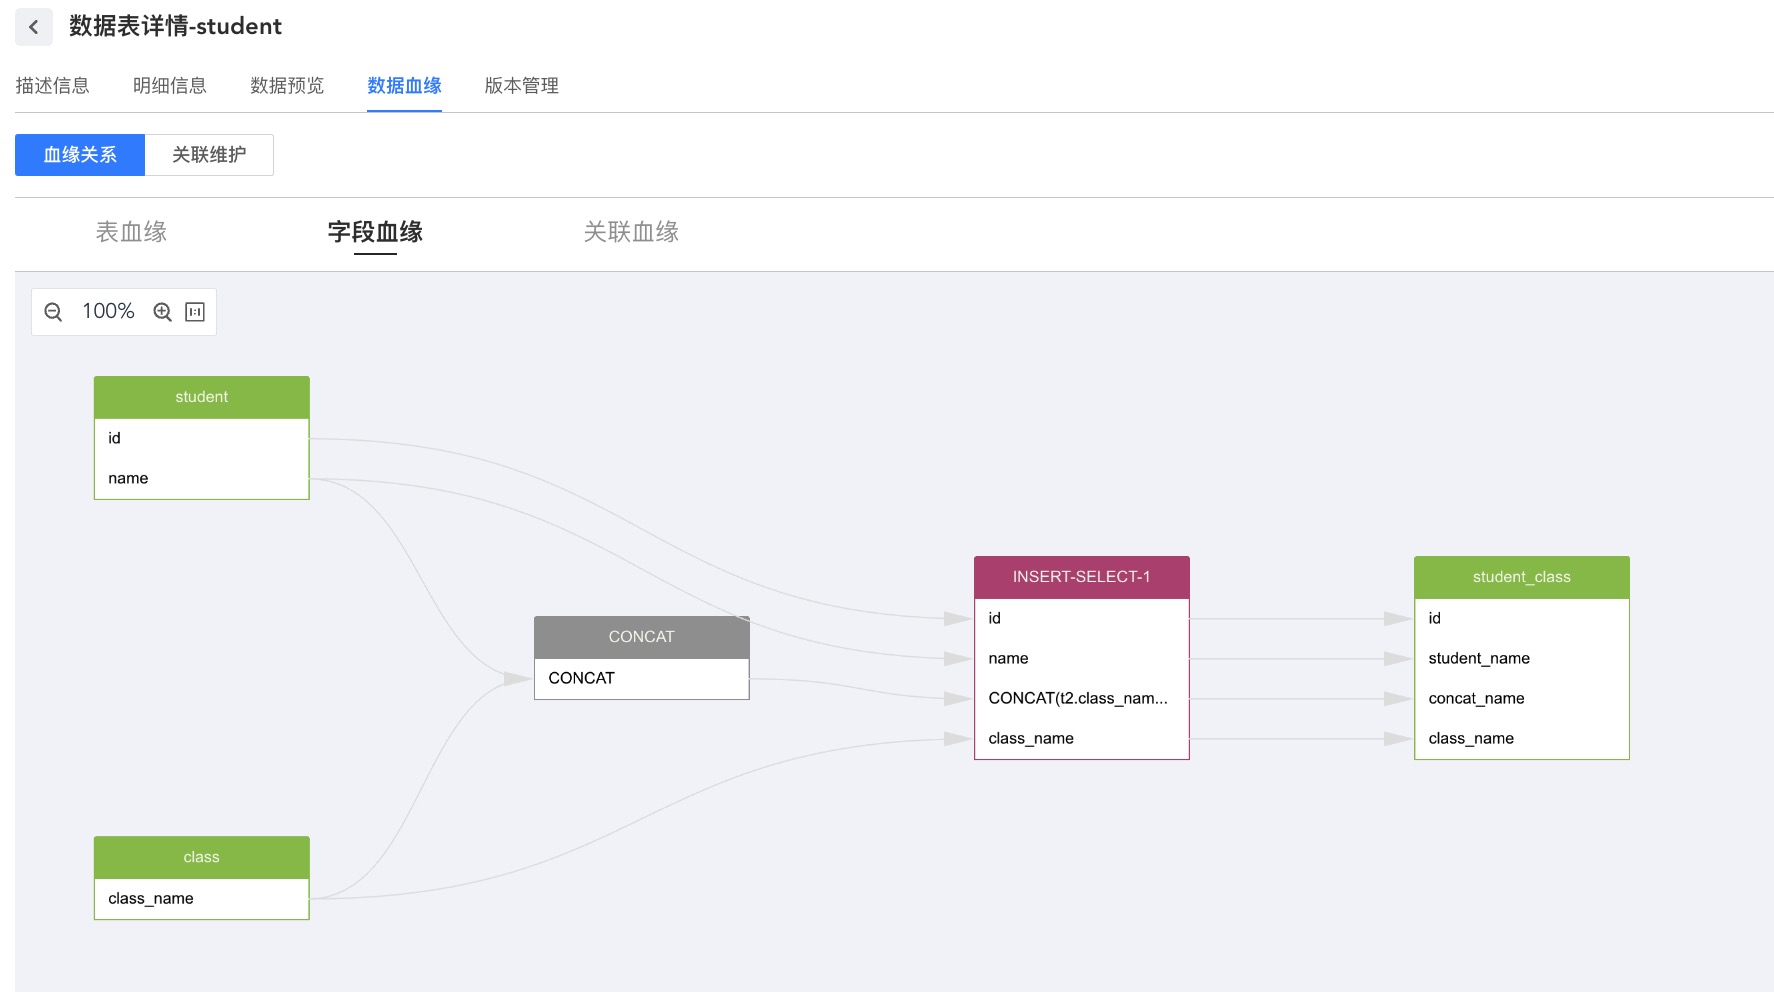Select the 数据血缘 tab
This screenshot has width=1774, height=992.
404,86
